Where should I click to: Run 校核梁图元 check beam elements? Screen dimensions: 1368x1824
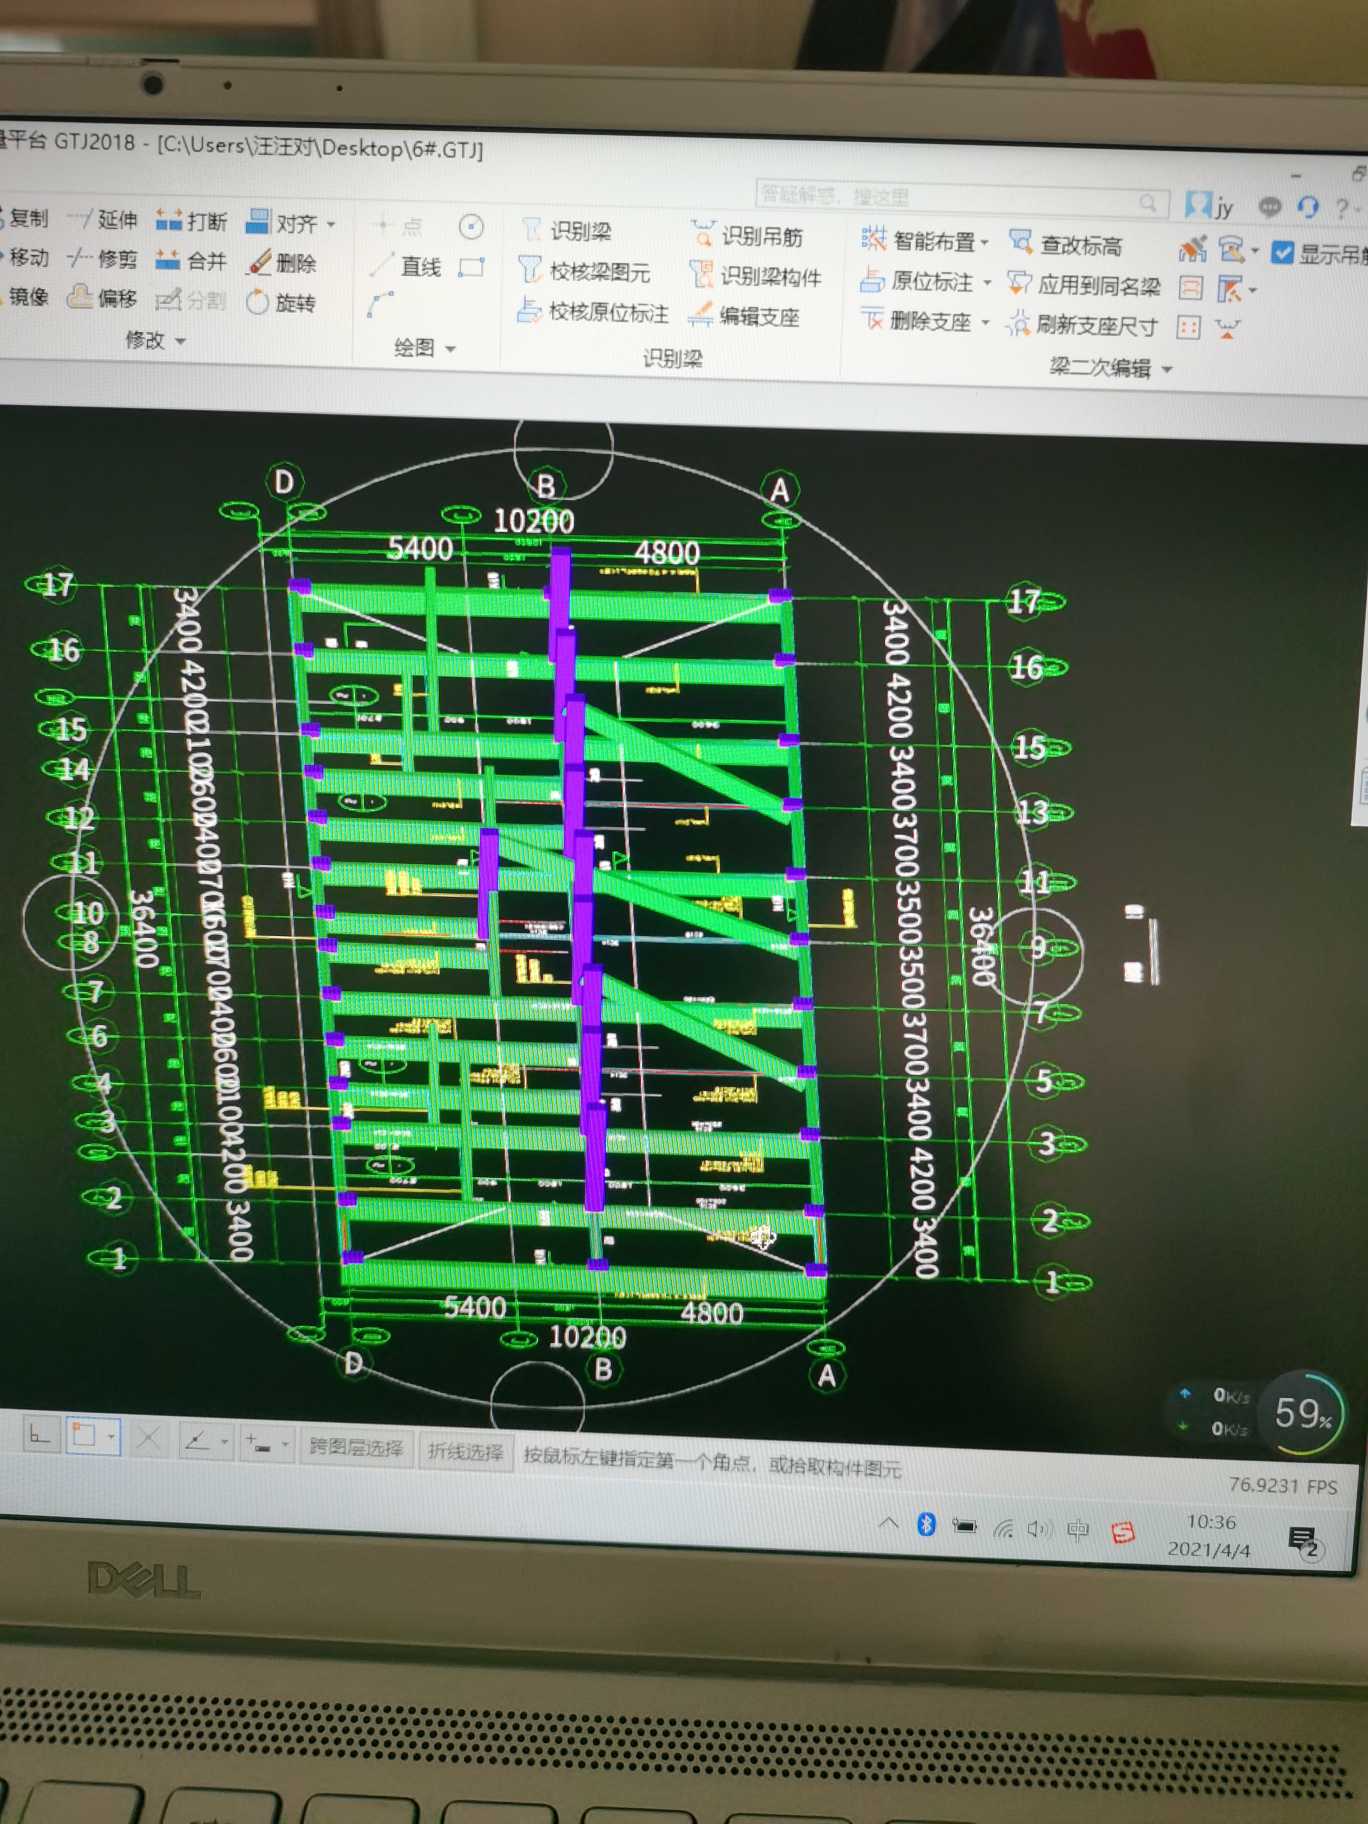click(x=584, y=271)
